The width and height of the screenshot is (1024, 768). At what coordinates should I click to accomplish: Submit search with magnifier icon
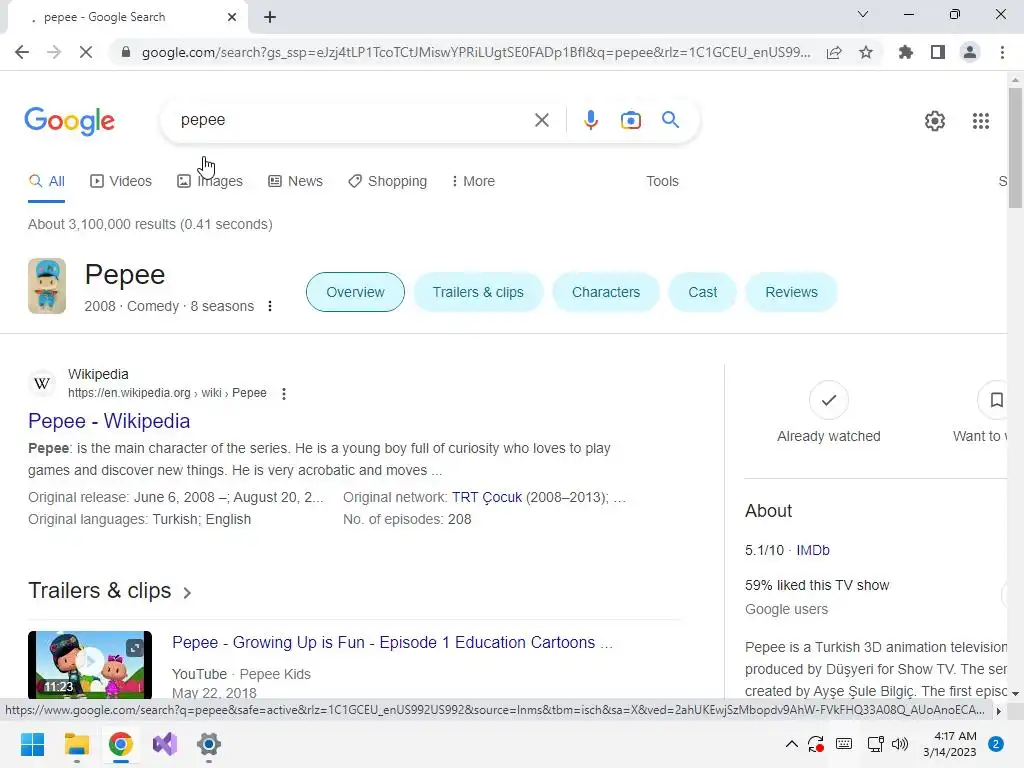[670, 120]
